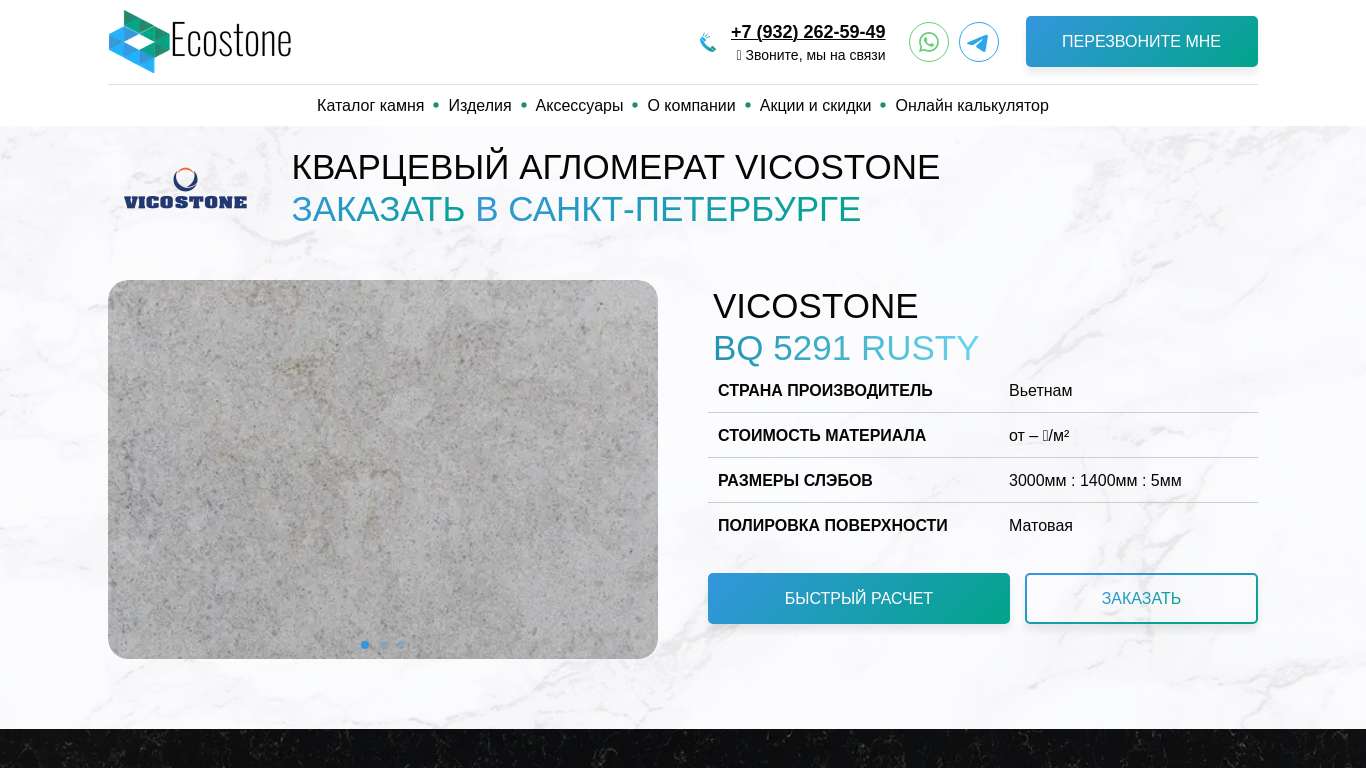Click the Rusty stone slab image
This screenshot has height=768, width=1366.
pyautogui.click(x=383, y=469)
